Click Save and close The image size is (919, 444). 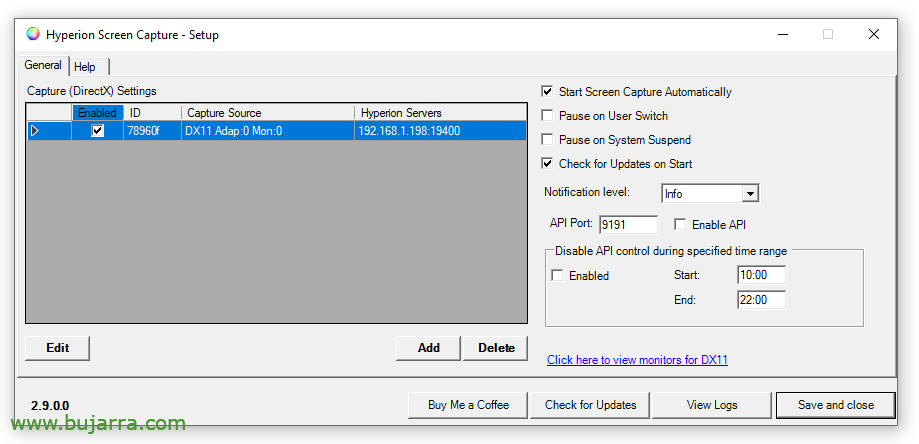(836, 405)
